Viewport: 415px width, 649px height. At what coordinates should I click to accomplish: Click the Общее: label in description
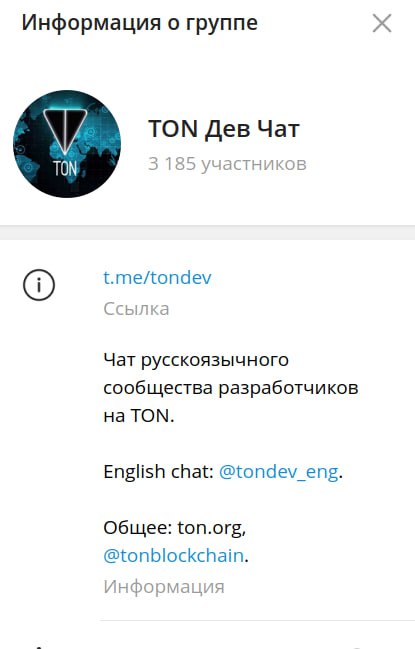(138, 528)
